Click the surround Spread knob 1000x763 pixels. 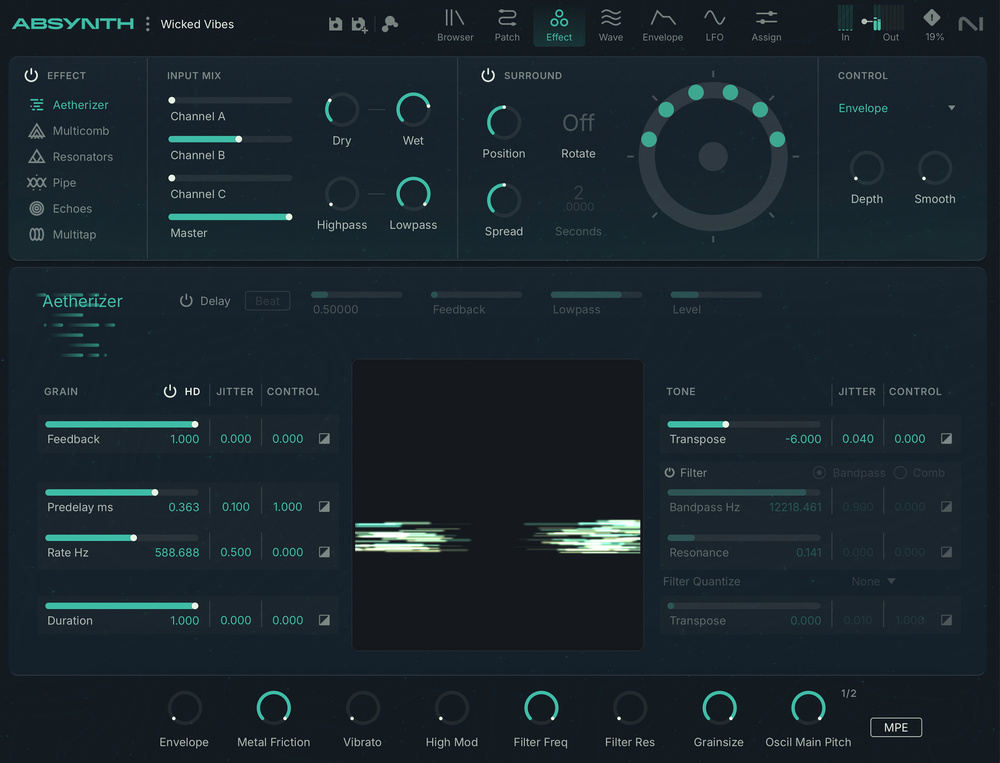click(x=504, y=200)
